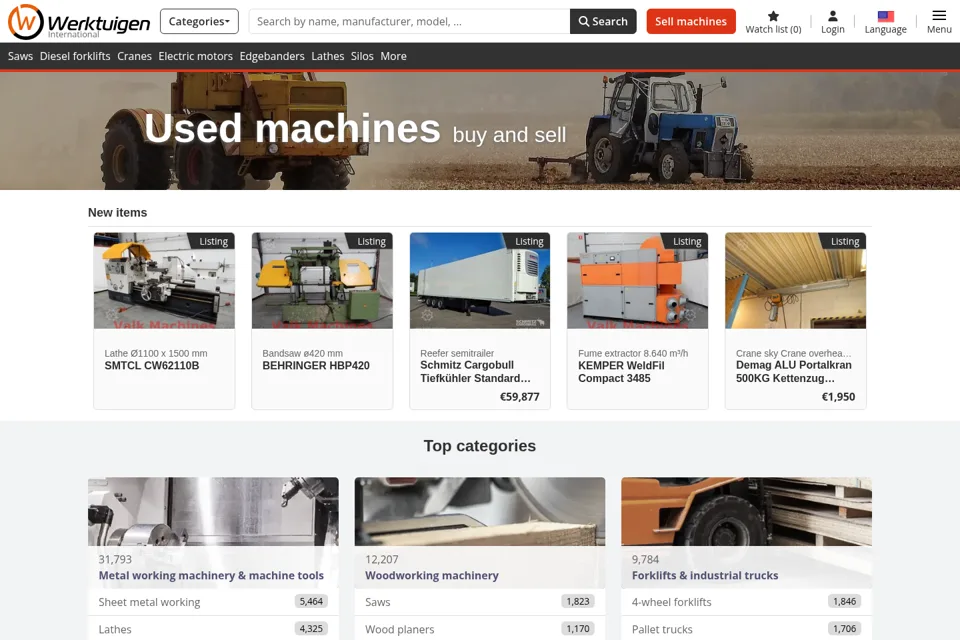Open Silos navigation link
The width and height of the screenshot is (960, 640).
tap(362, 56)
